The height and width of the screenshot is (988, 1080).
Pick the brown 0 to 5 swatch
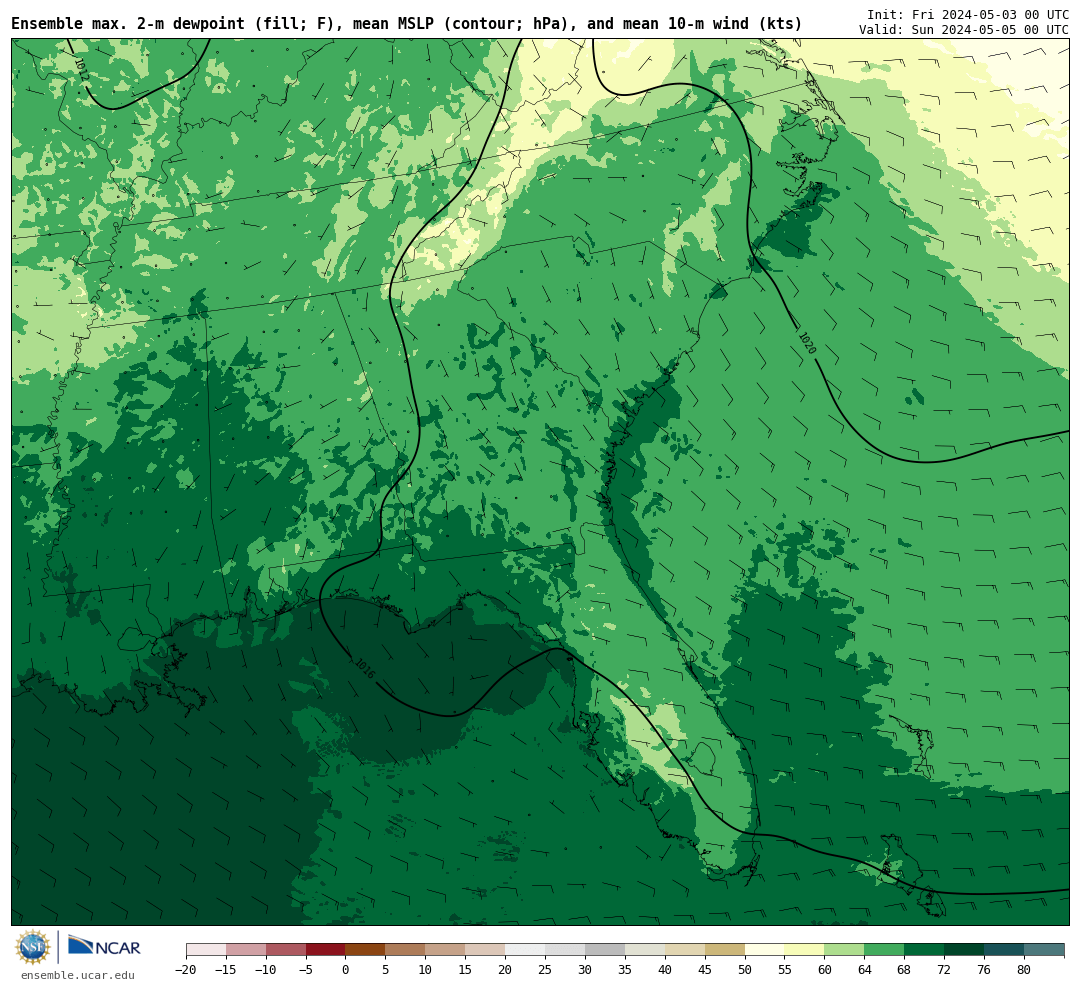click(366, 950)
